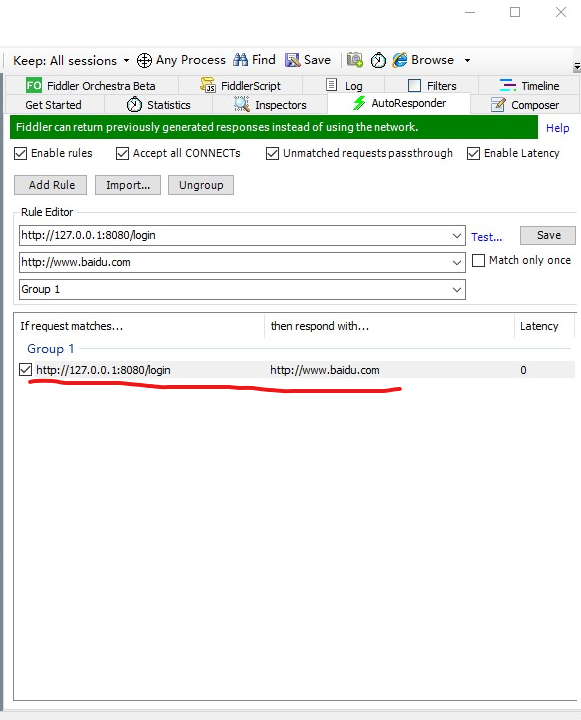Open the Log tab
Screen dimensions: 581x720
344,85
